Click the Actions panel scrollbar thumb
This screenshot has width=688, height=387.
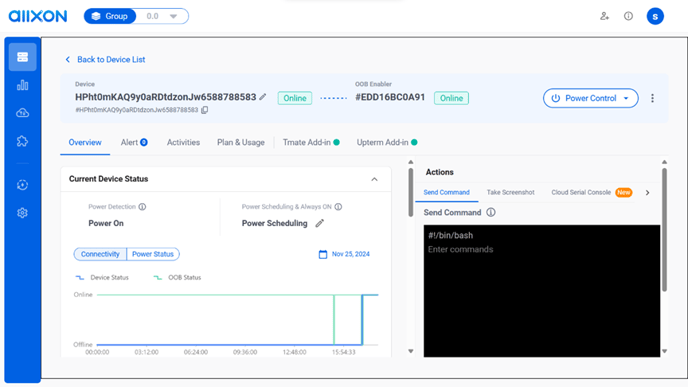click(x=664, y=229)
